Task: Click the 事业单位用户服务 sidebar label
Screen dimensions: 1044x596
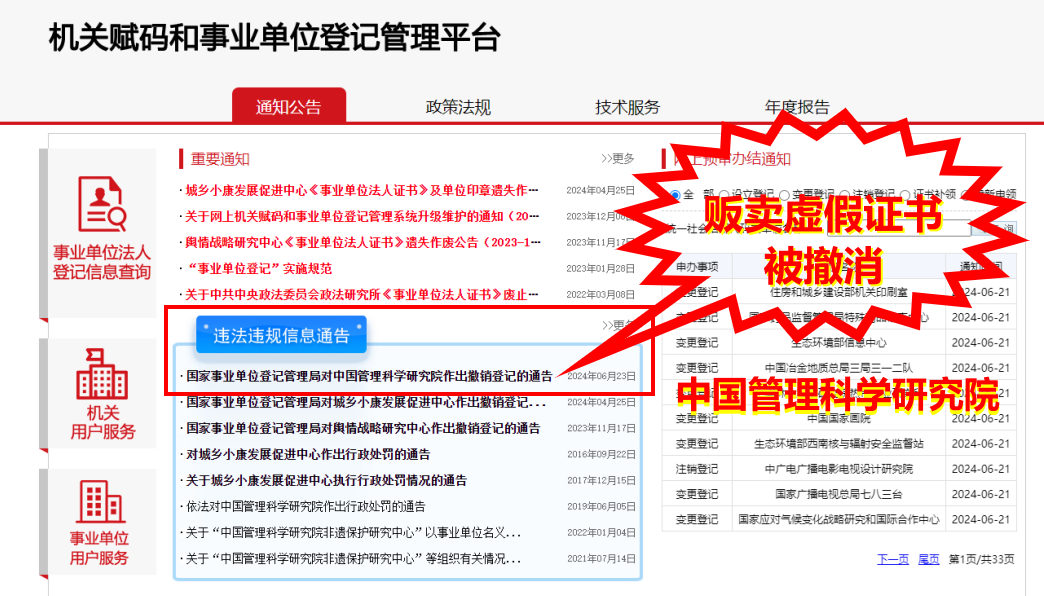Action: (x=99, y=547)
